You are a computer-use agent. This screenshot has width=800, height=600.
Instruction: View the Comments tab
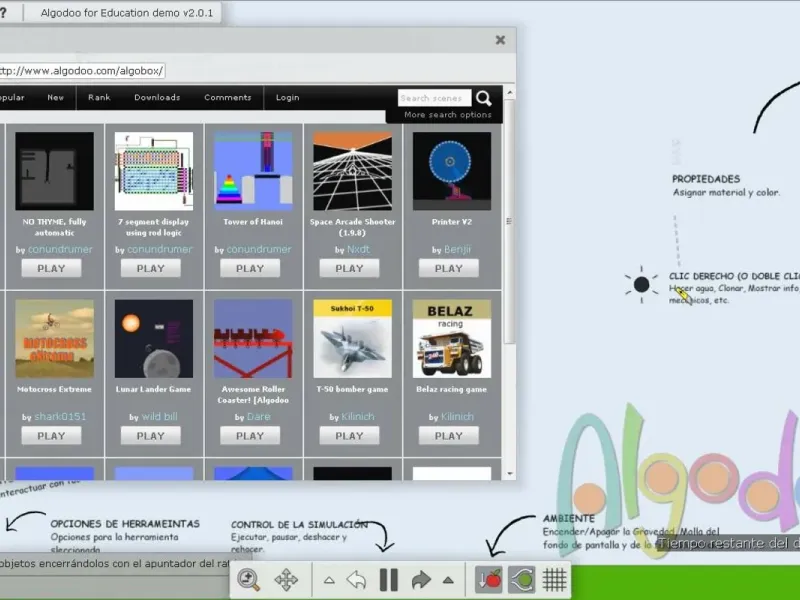click(x=228, y=97)
